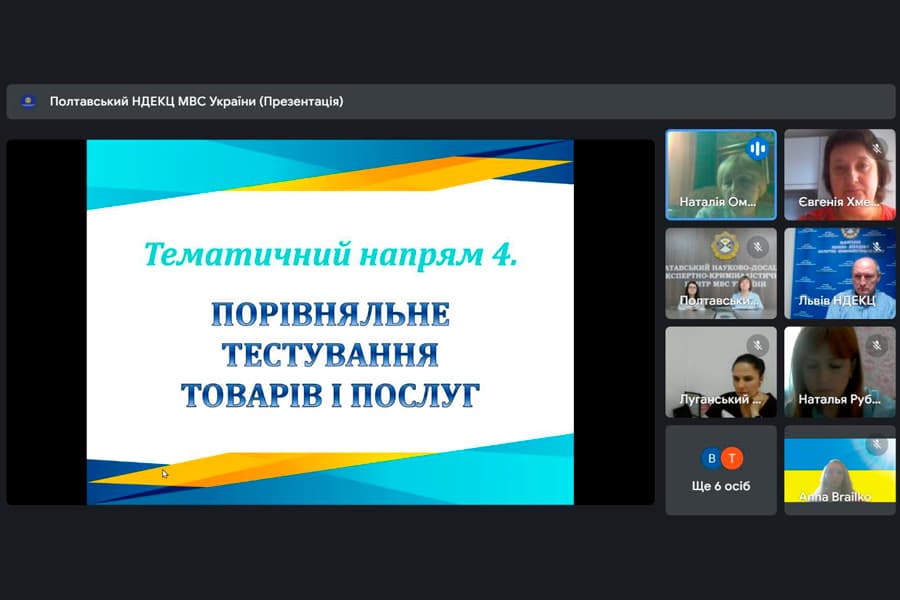Select Євгенія's video tile
This screenshot has width=900, height=600.
tap(840, 175)
